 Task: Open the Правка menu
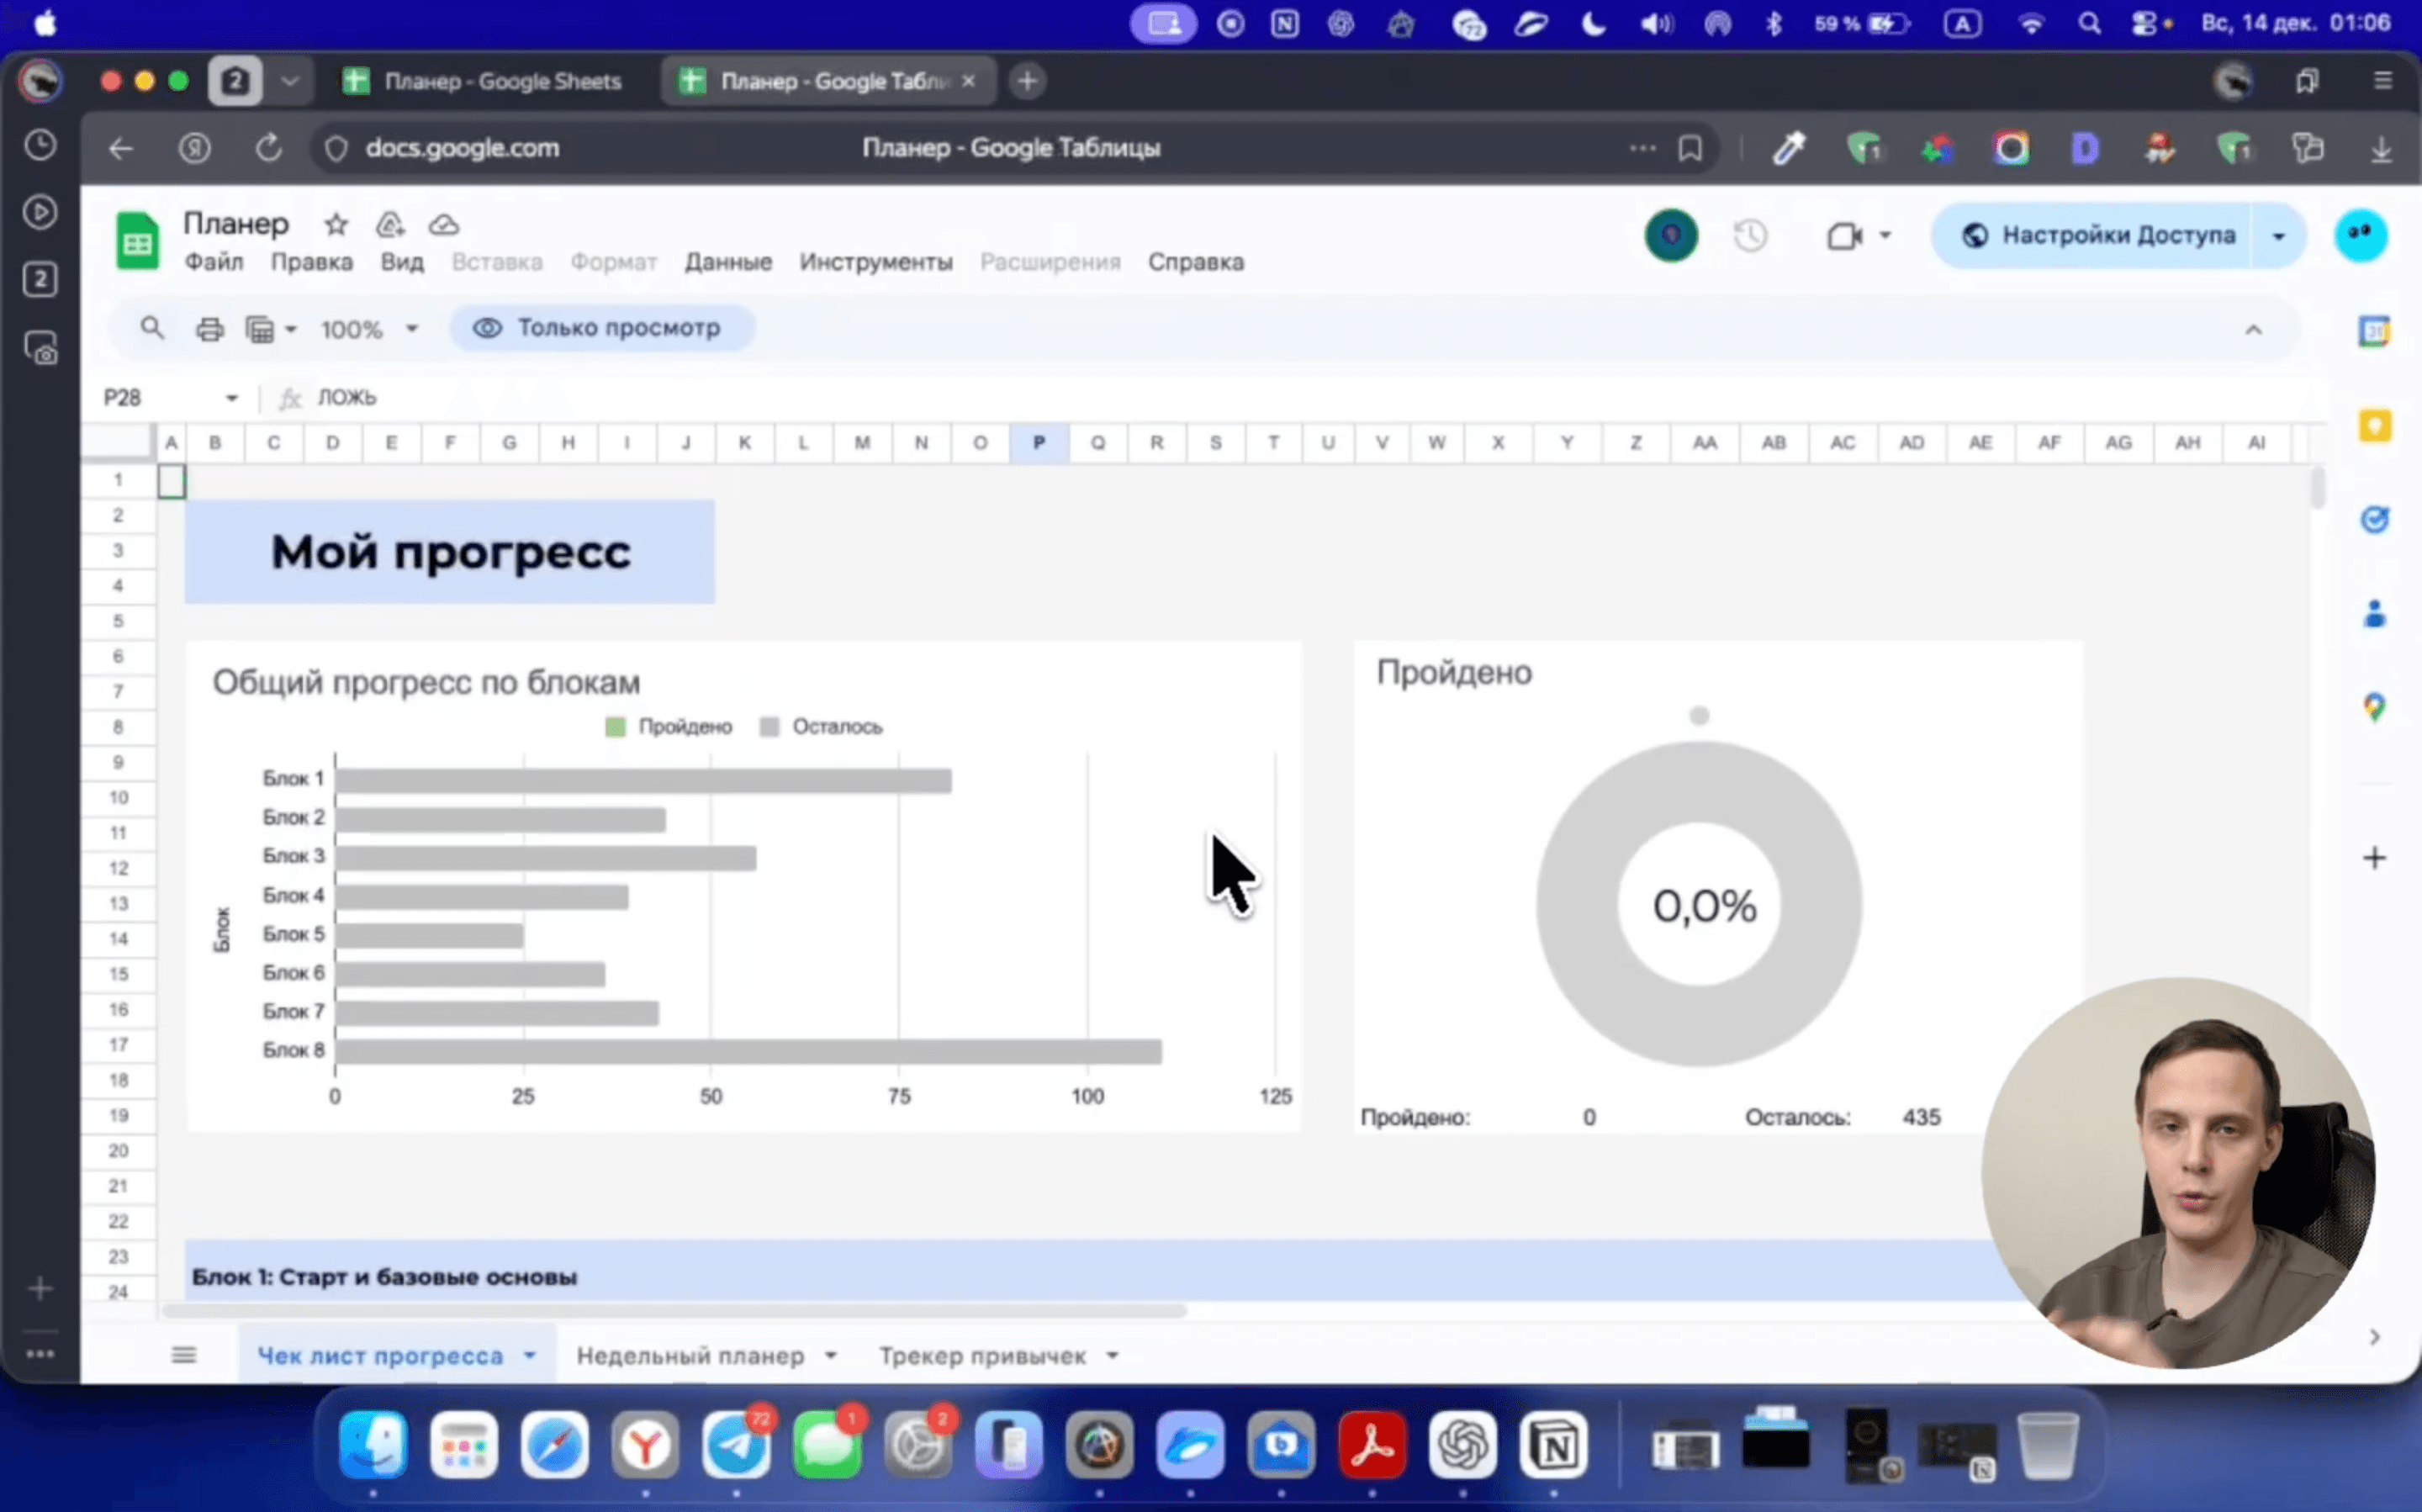tap(312, 262)
